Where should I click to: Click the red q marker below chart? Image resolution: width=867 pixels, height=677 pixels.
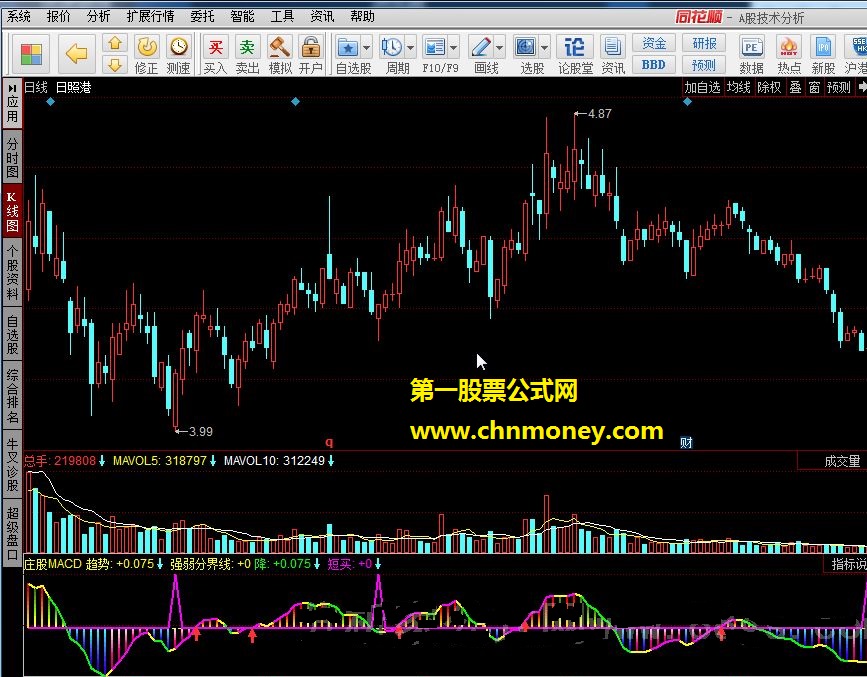(x=329, y=442)
